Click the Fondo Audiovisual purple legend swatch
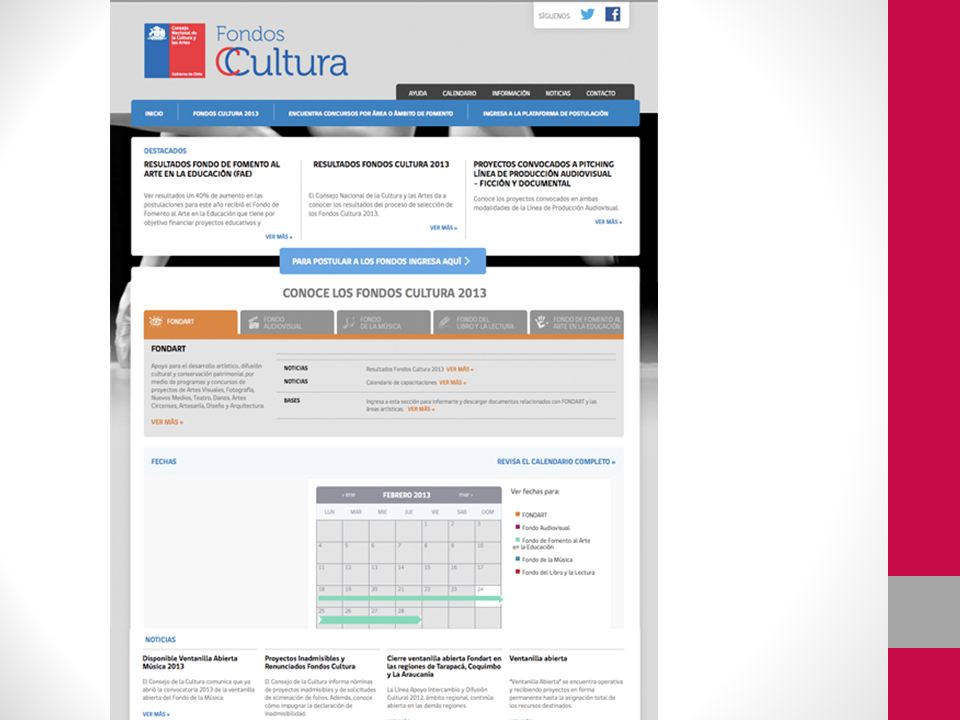Viewport: 960px width, 720px height. coord(517,527)
